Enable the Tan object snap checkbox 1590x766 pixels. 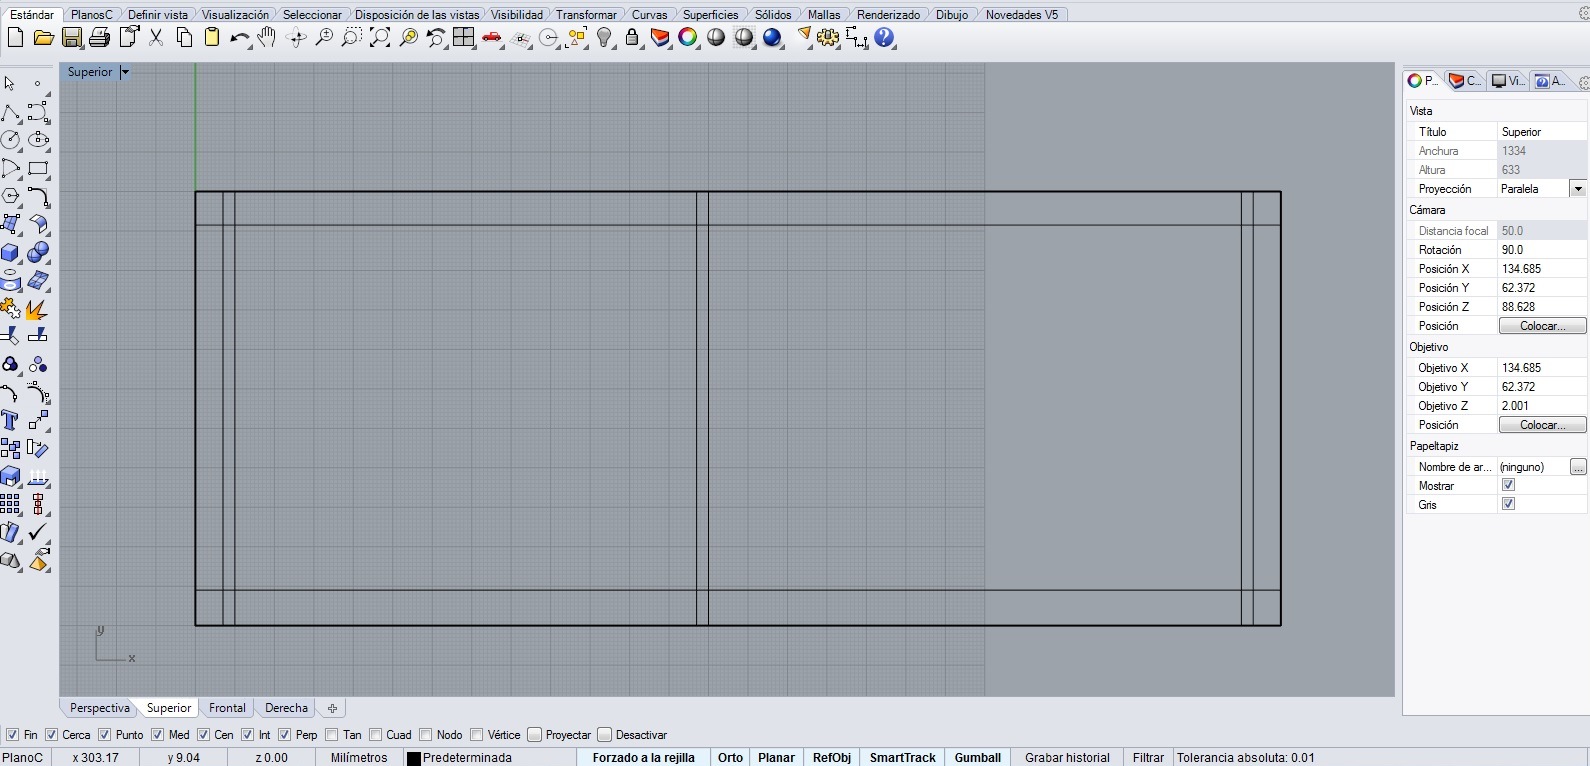click(x=332, y=735)
